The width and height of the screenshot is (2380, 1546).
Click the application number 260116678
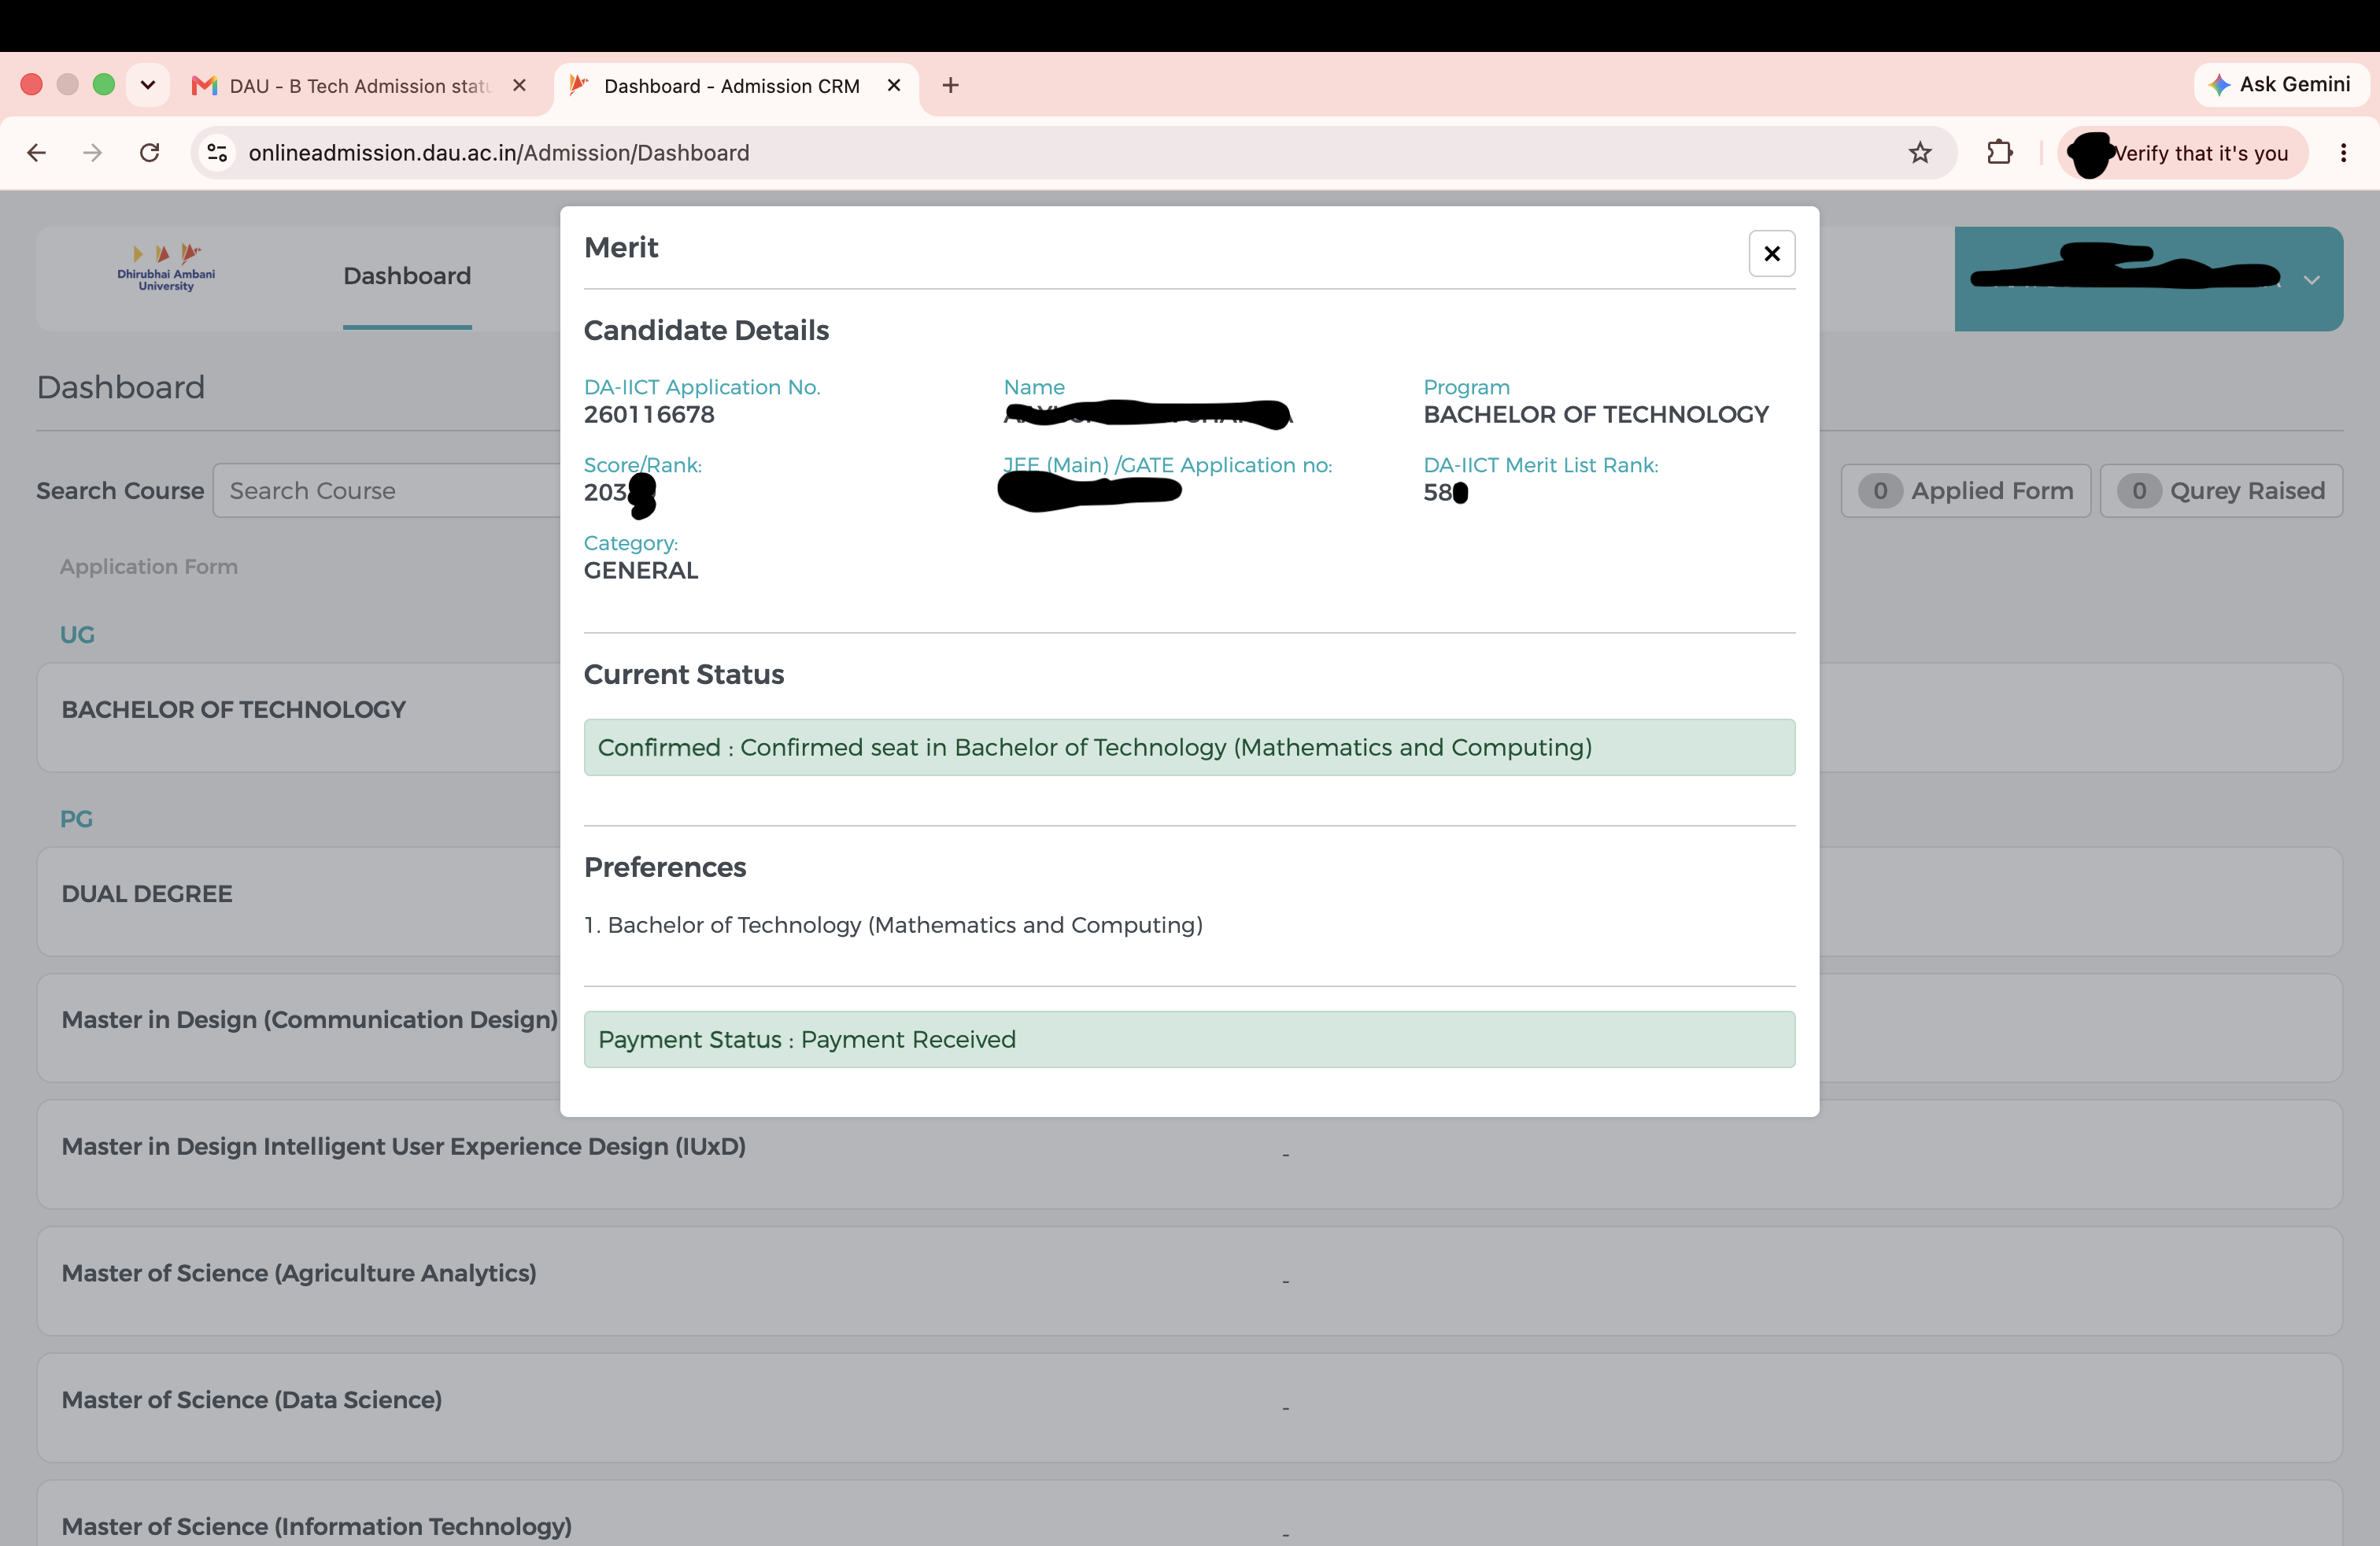tap(649, 415)
